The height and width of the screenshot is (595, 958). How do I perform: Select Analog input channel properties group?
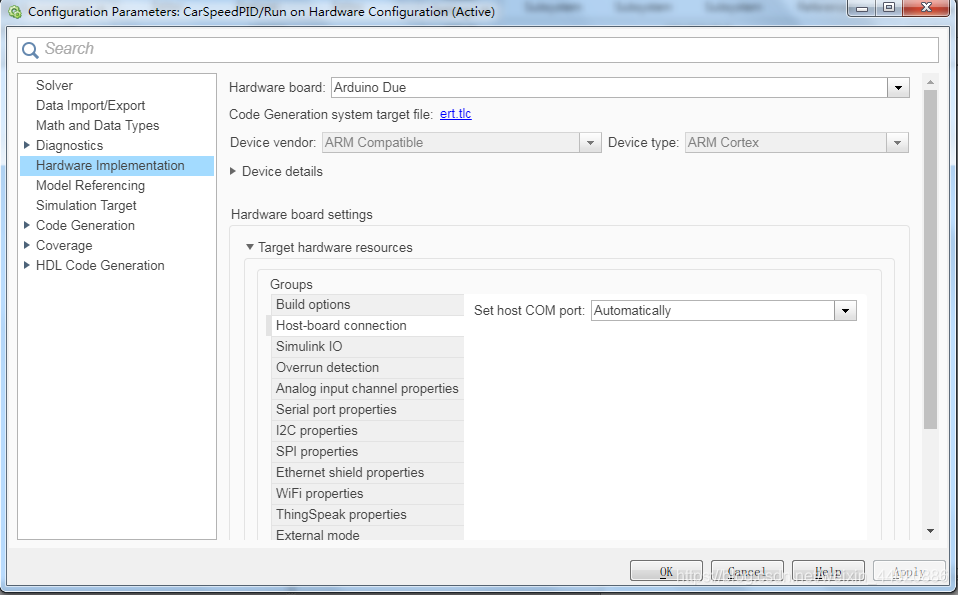pyautogui.click(x=367, y=389)
